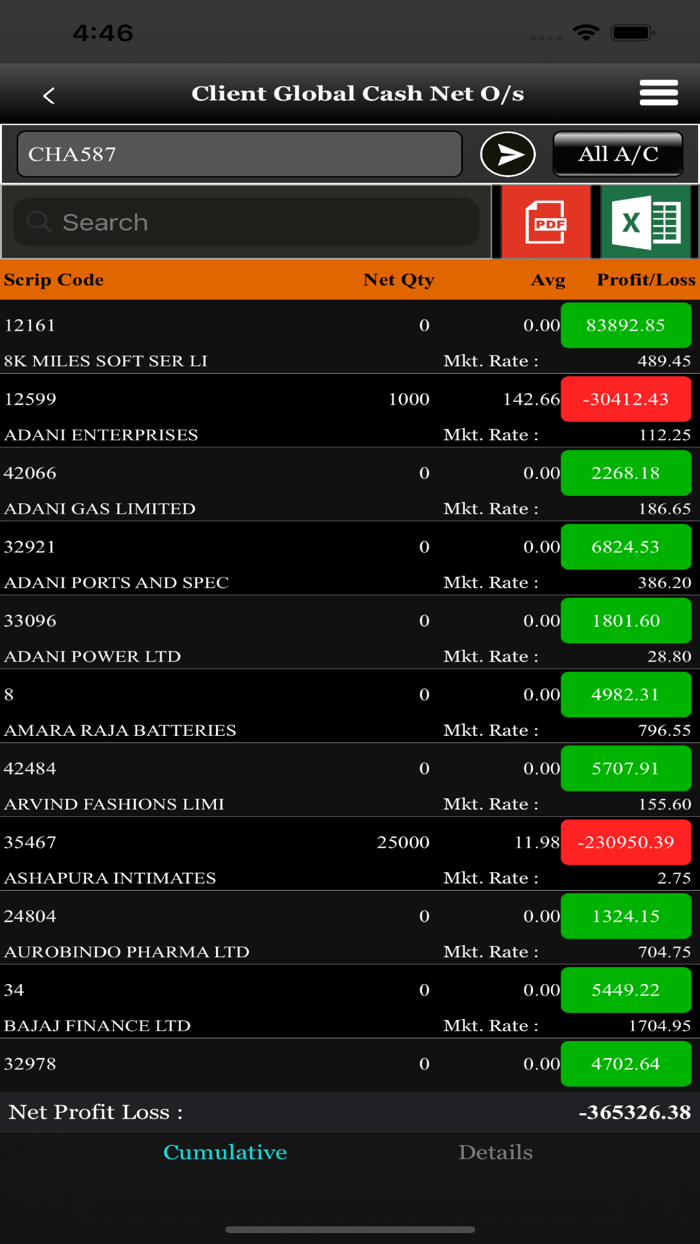Tap profit value 5707.91

click(626, 769)
